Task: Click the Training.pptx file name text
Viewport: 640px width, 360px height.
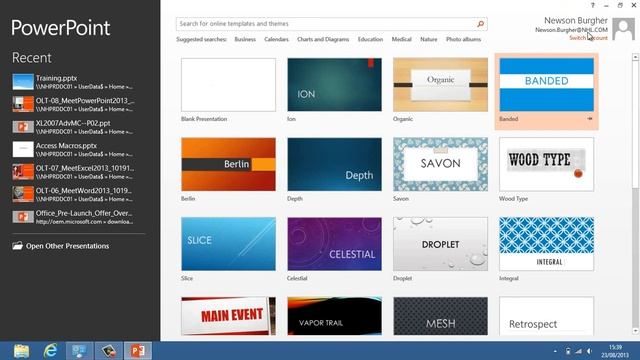Action: pyautogui.click(x=56, y=78)
